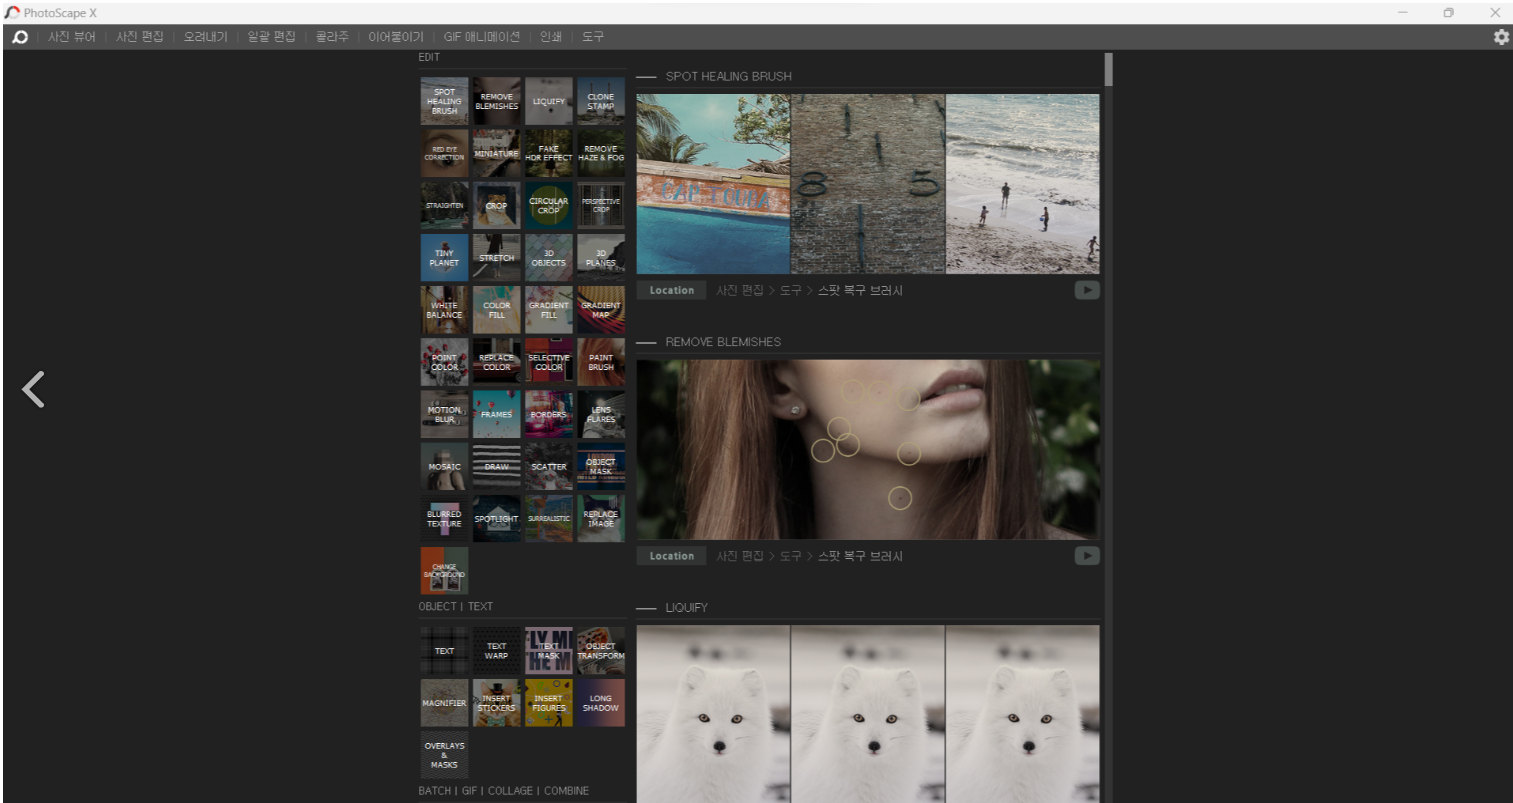The height and width of the screenshot is (803, 1513).
Task: Click the help panel vertical scrollbar
Action: coord(1108,70)
